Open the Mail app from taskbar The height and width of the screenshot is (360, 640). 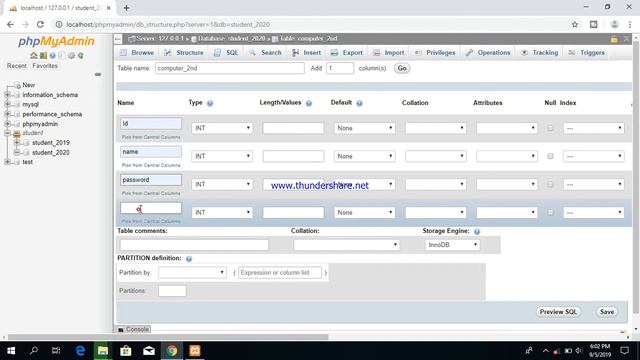point(149,351)
